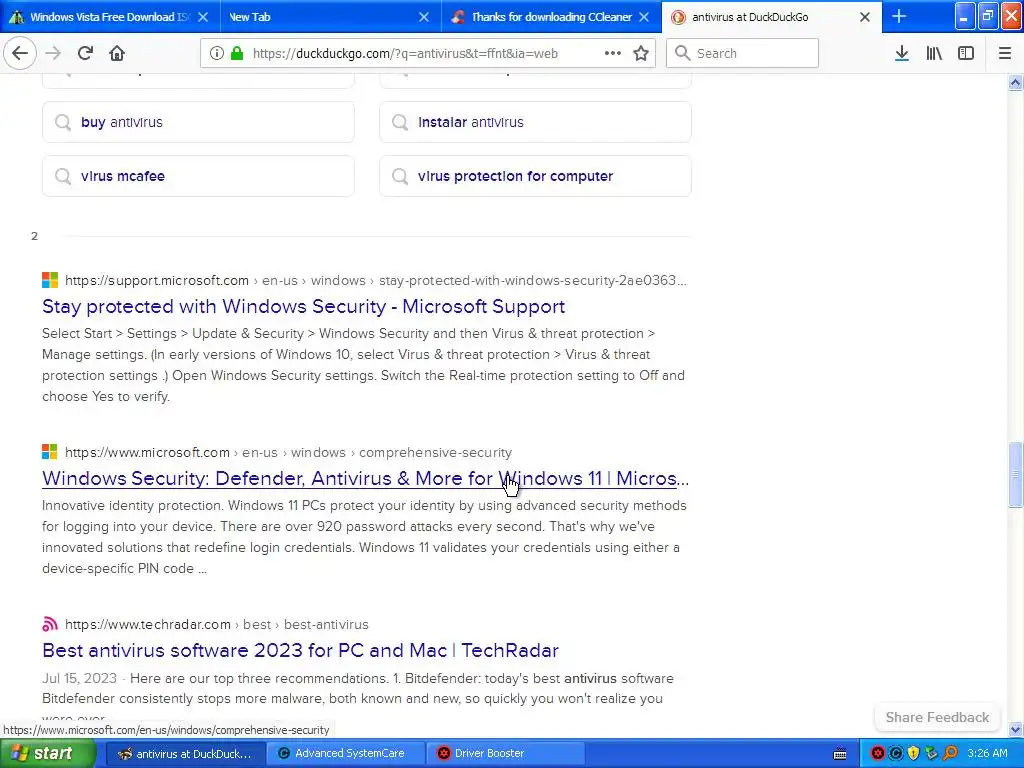
Task: Click the blue Advanced SystemCare tray icon
Action: click(x=896, y=754)
